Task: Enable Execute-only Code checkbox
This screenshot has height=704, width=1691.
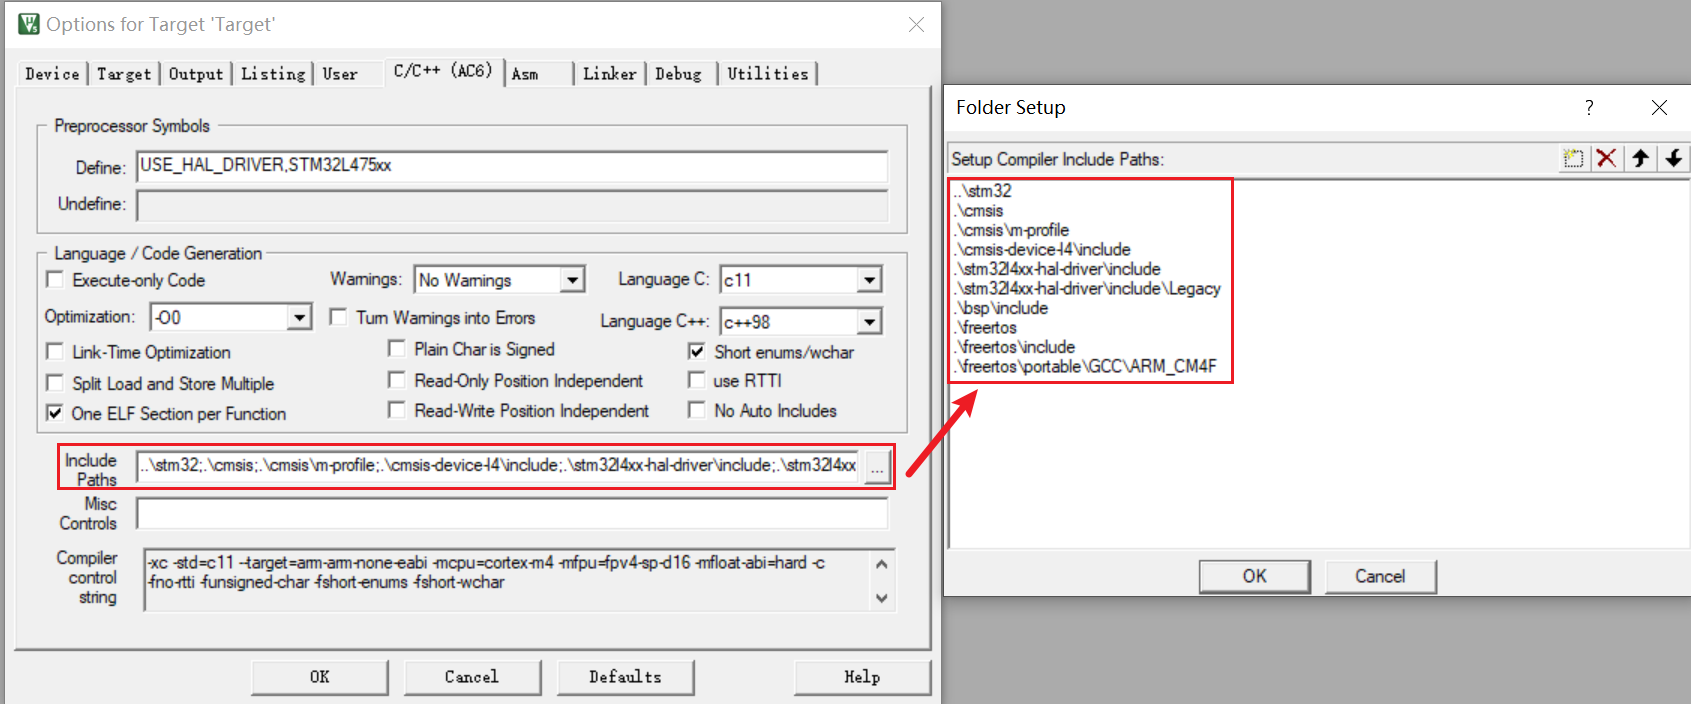Action: pos(55,280)
